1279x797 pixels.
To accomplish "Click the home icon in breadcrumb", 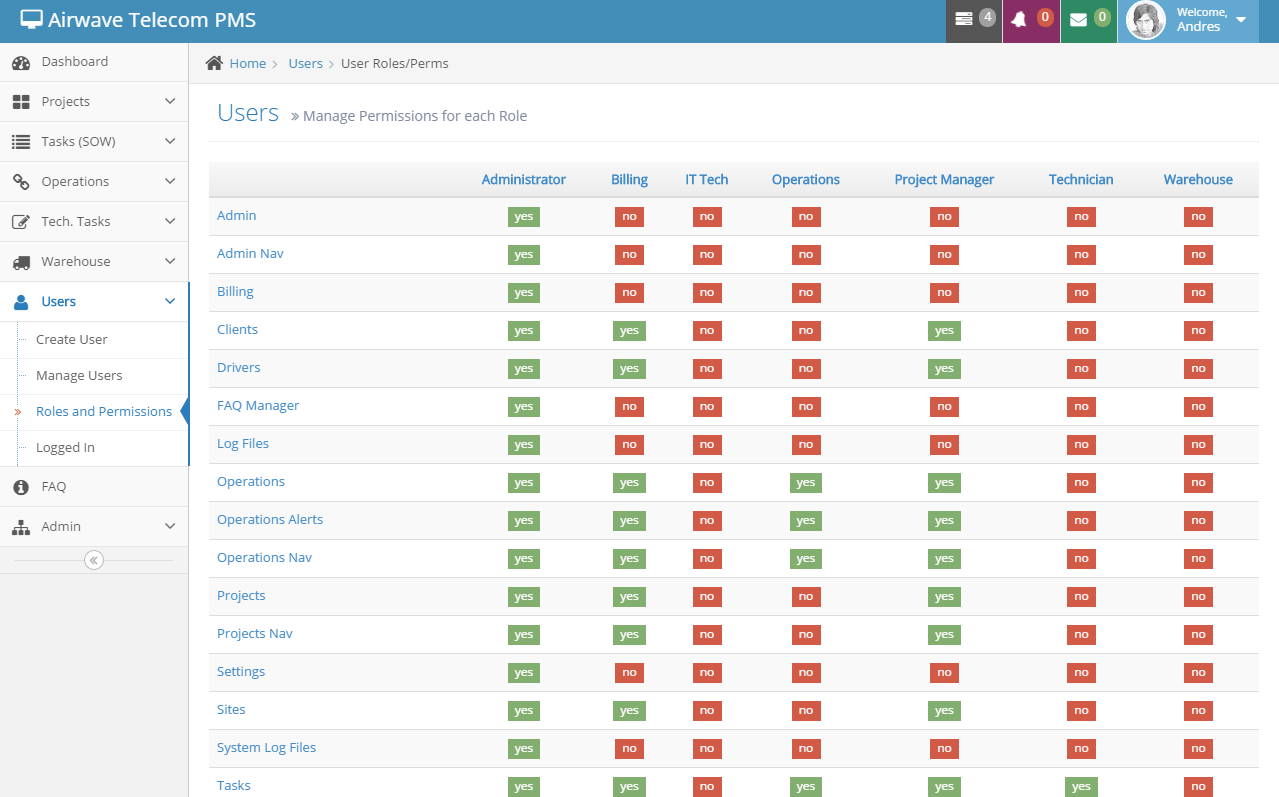I will (x=214, y=63).
